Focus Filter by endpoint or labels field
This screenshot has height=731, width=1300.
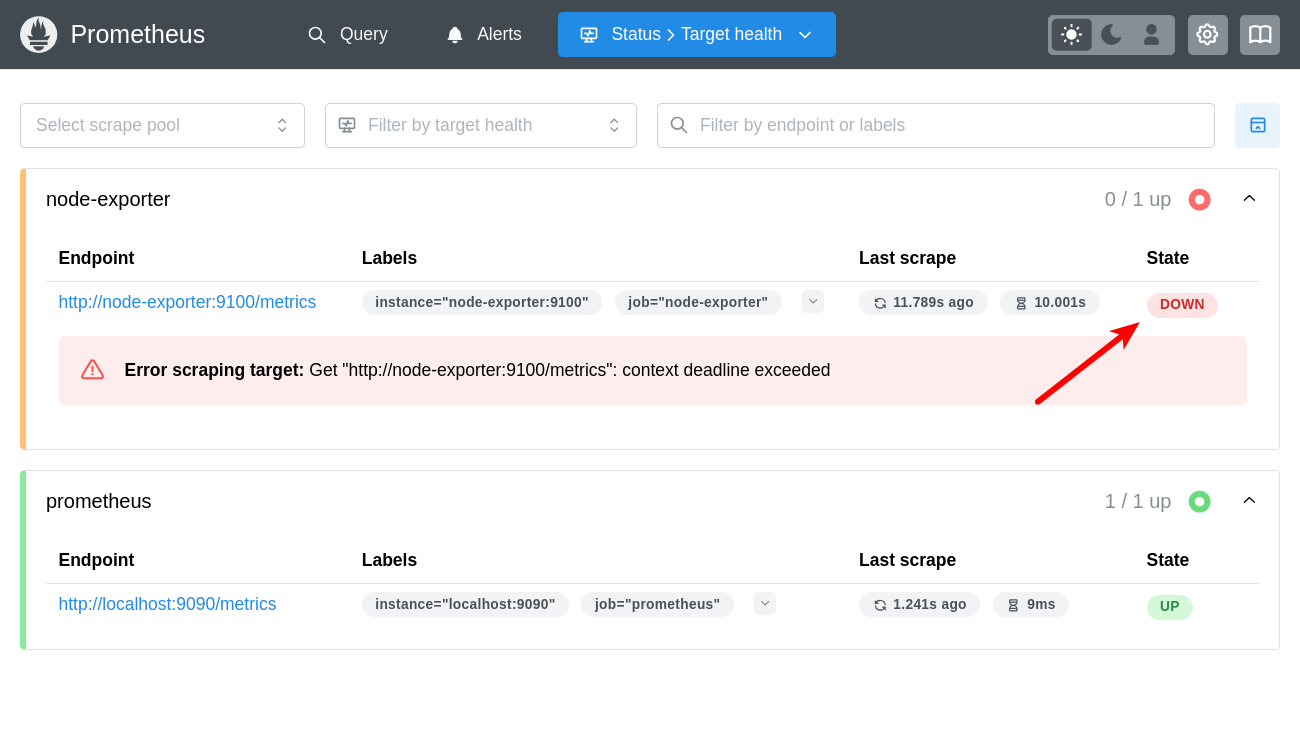pyautogui.click(x=936, y=125)
